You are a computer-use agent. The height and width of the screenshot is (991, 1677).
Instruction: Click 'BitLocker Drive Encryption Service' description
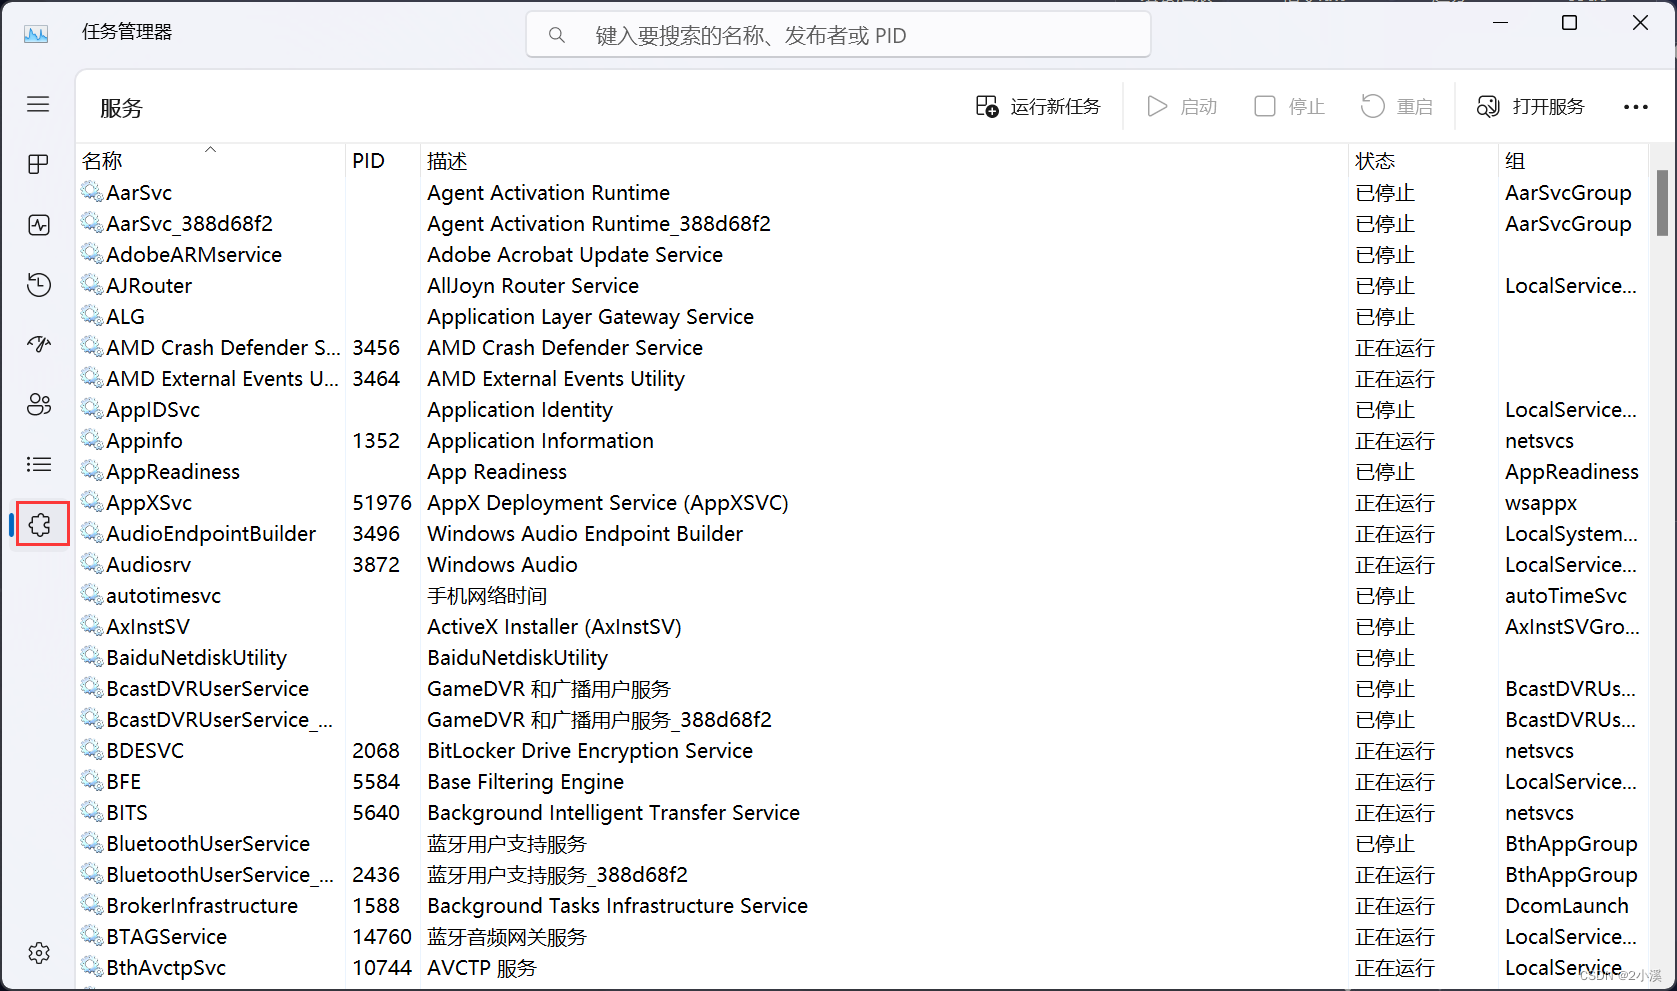coord(590,751)
